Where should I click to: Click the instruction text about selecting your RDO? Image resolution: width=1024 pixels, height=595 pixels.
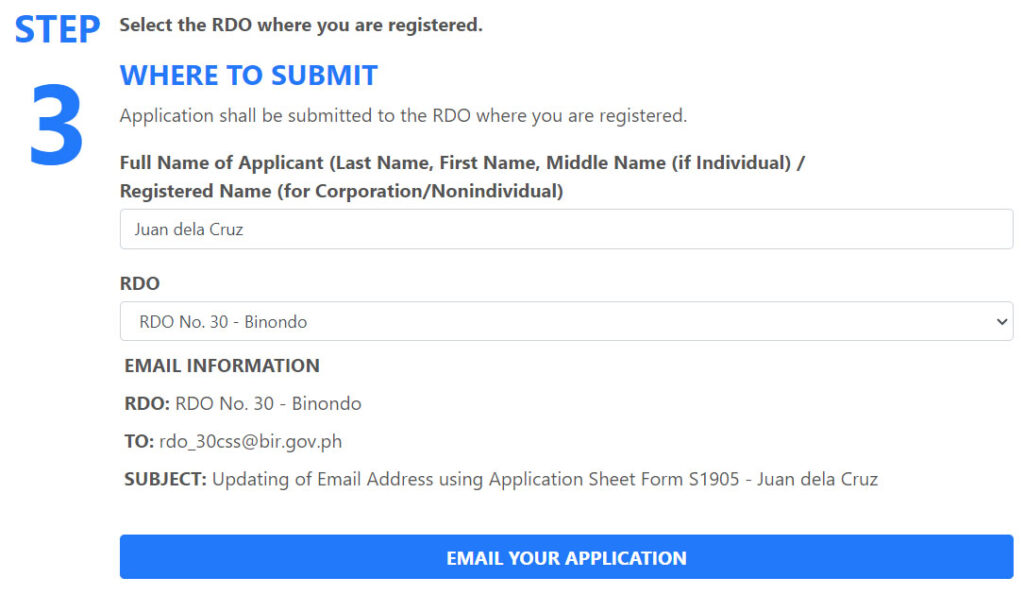(x=303, y=24)
